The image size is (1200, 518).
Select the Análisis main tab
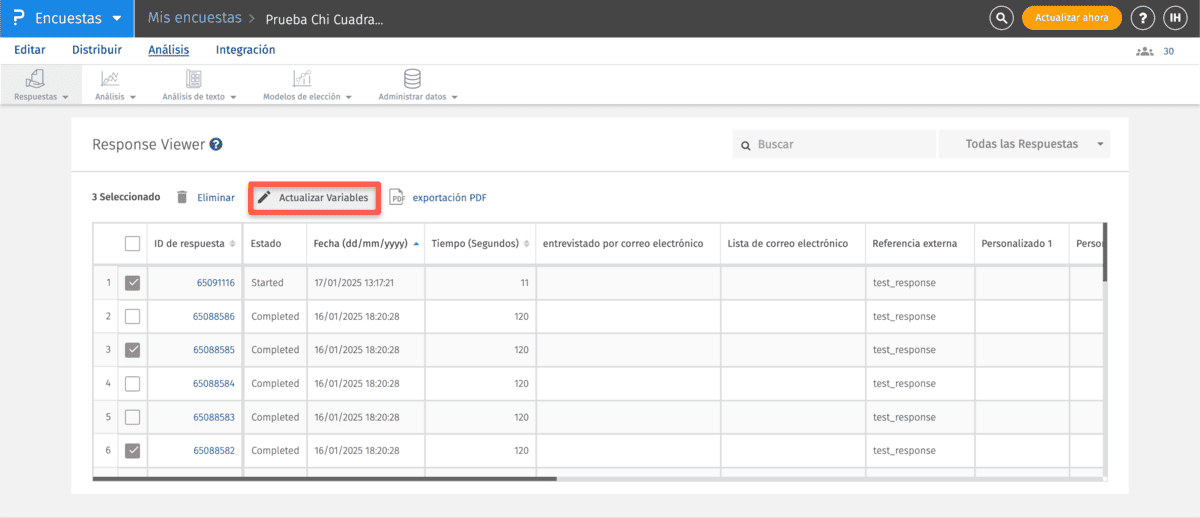(x=169, y=50)
